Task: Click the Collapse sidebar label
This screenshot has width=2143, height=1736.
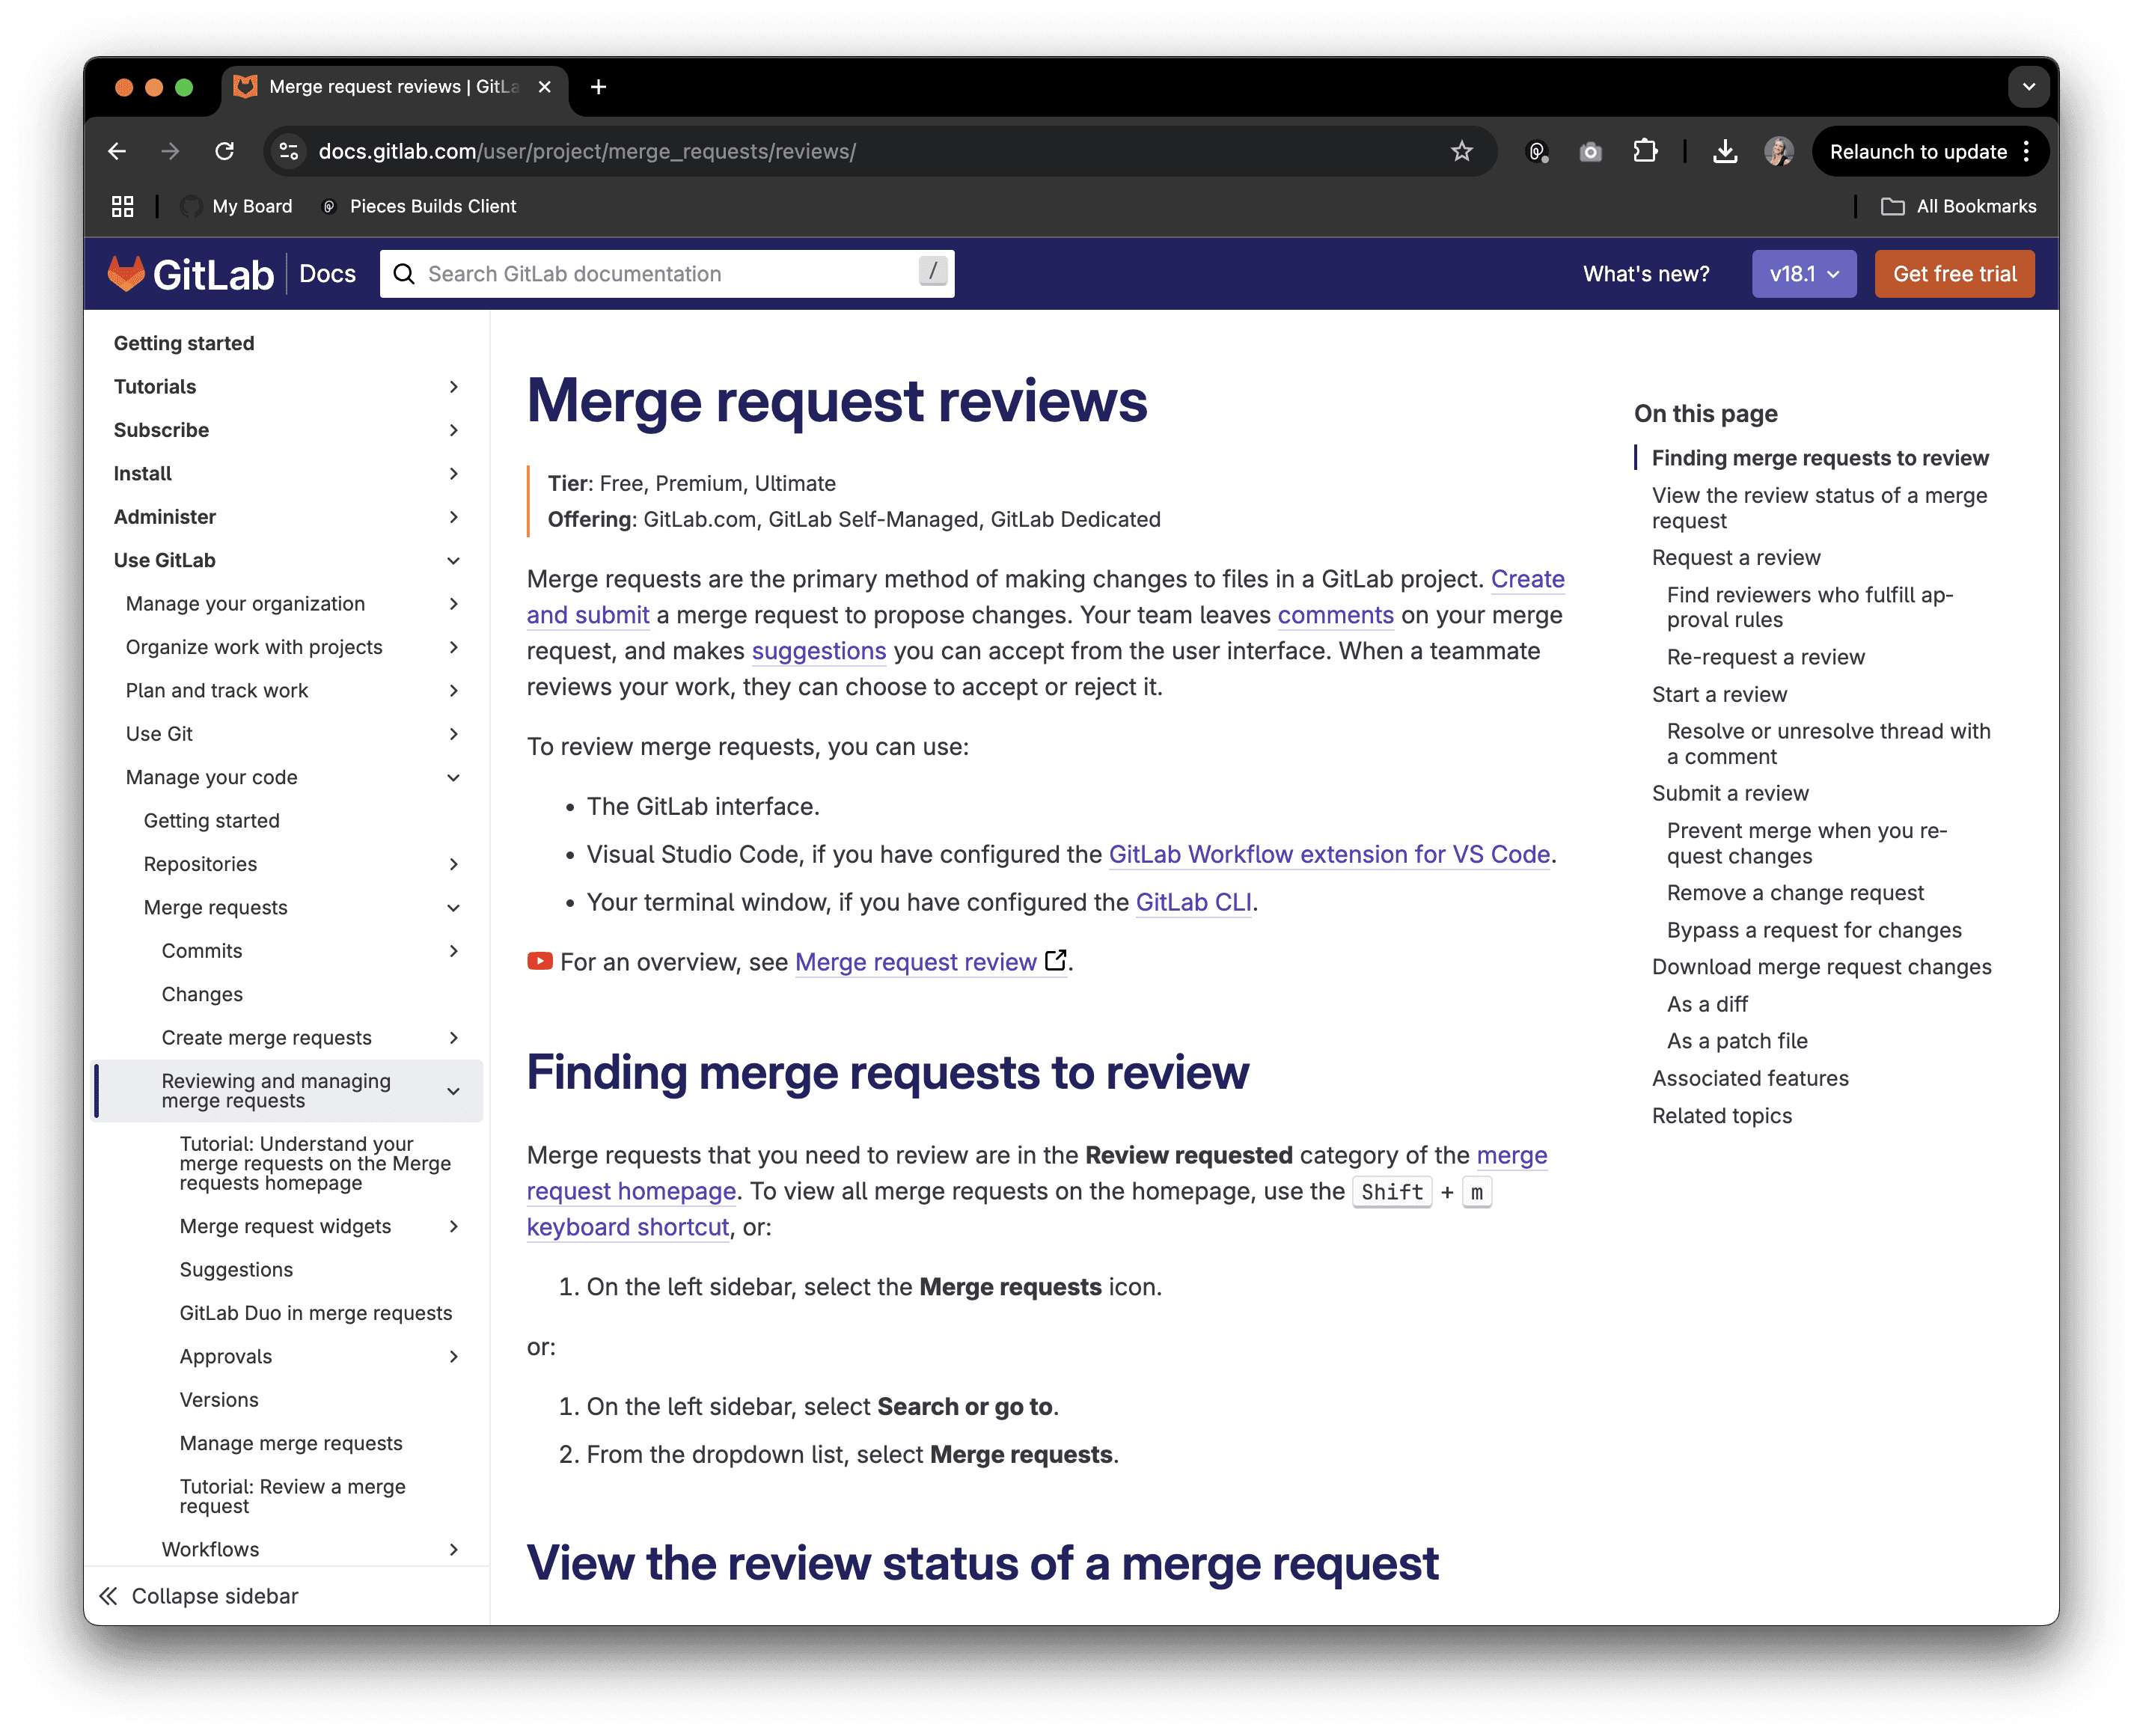Action: [215, 1596]
